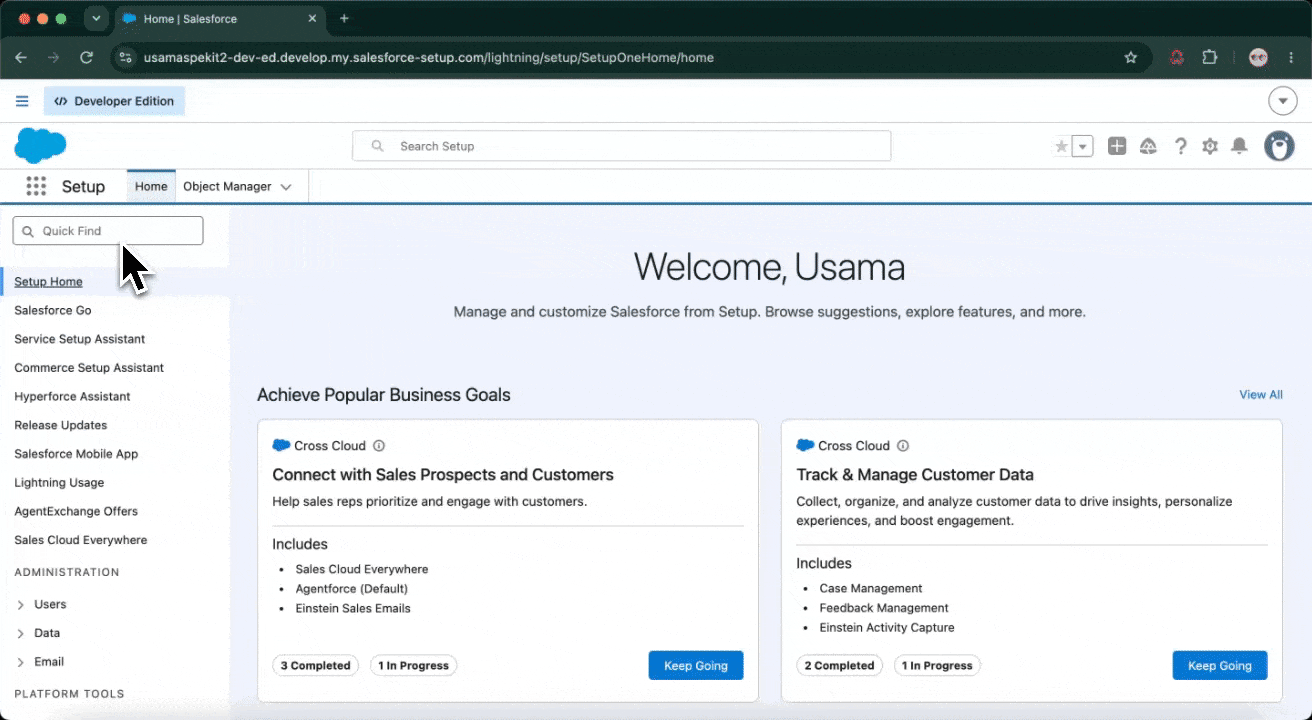
Task: Open Lightning Usage
Action: 59,483
